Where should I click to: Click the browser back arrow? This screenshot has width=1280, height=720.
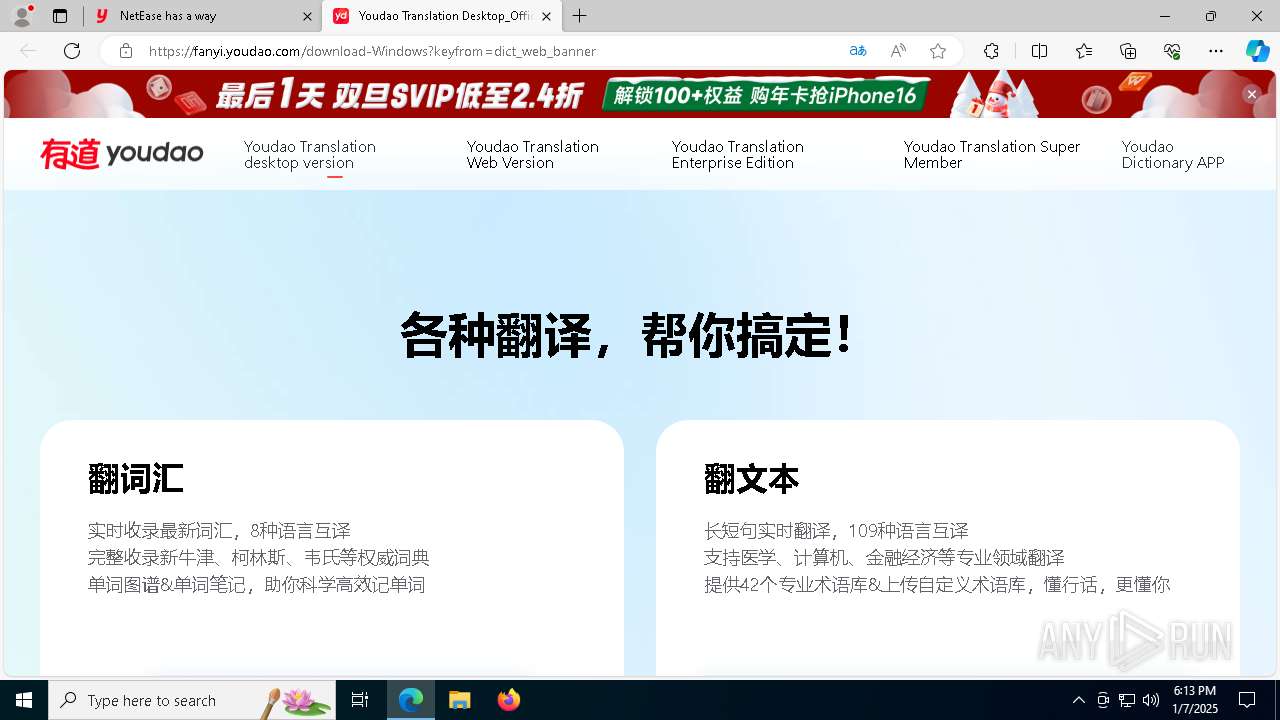point(28,51)
